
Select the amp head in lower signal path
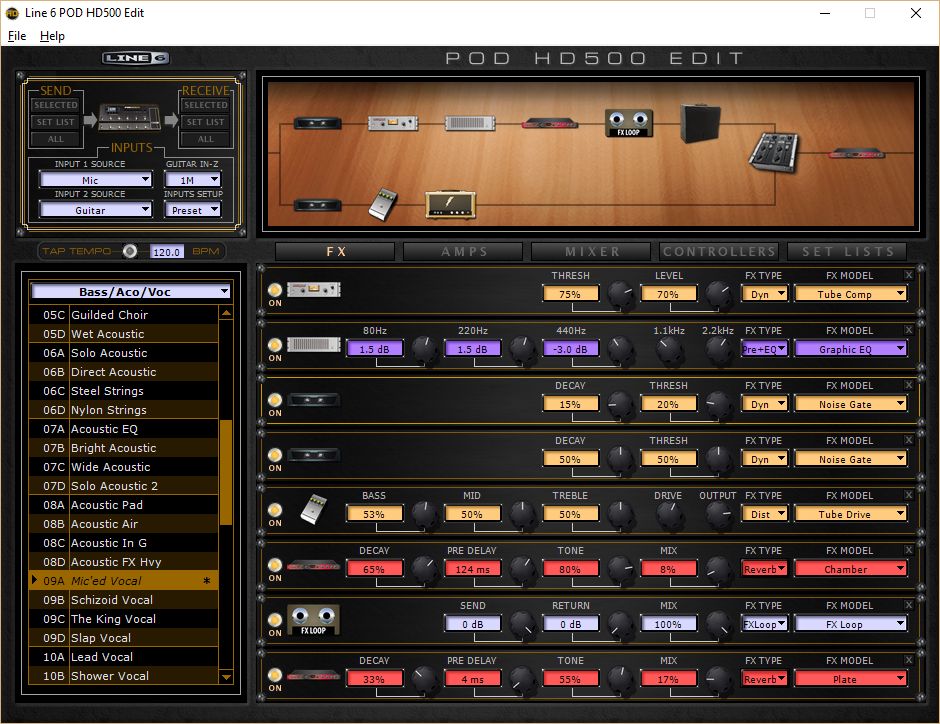[450, 204]
